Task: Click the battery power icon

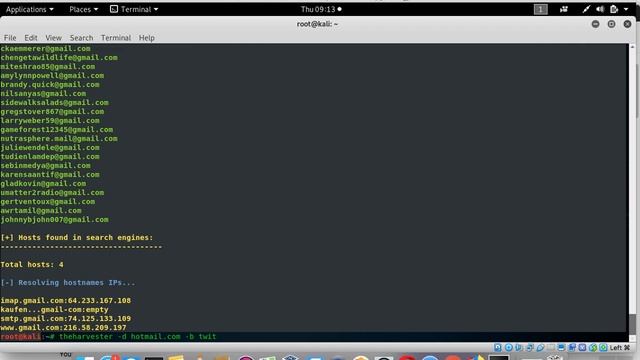Action: pos(614,9)
